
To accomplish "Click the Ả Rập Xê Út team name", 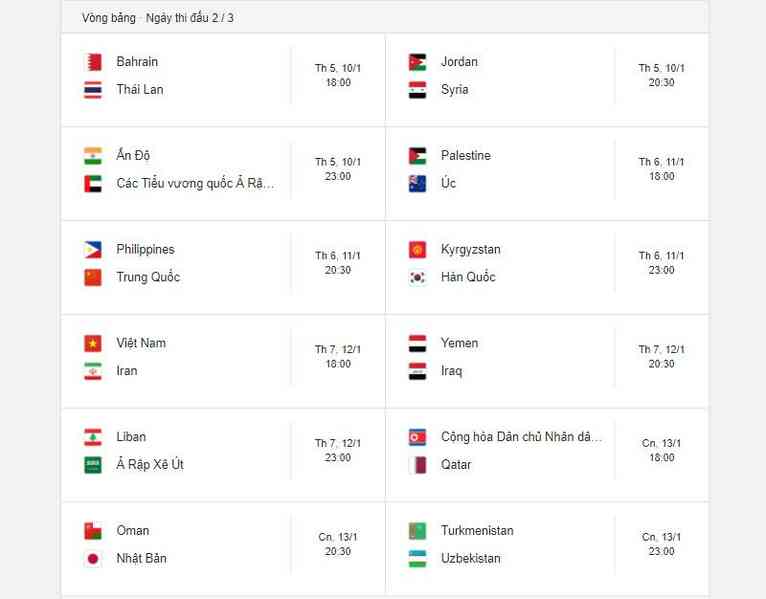I will [x=150, y=464].
